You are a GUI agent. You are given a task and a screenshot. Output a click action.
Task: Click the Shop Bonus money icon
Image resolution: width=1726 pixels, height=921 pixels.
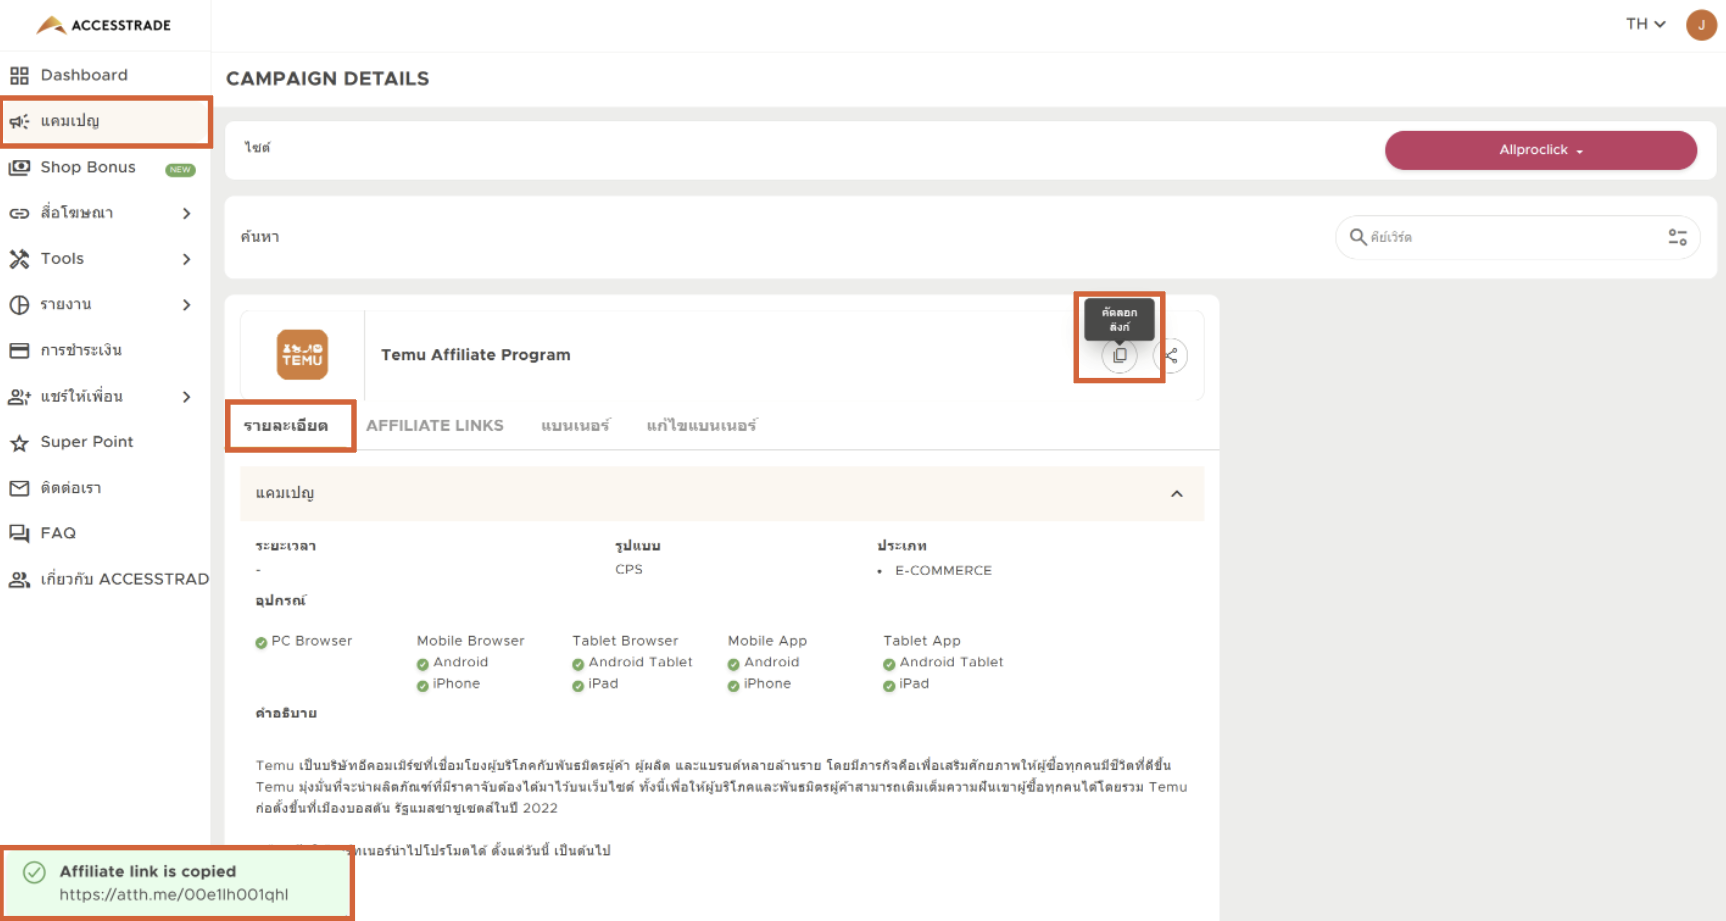coord(19,167)
